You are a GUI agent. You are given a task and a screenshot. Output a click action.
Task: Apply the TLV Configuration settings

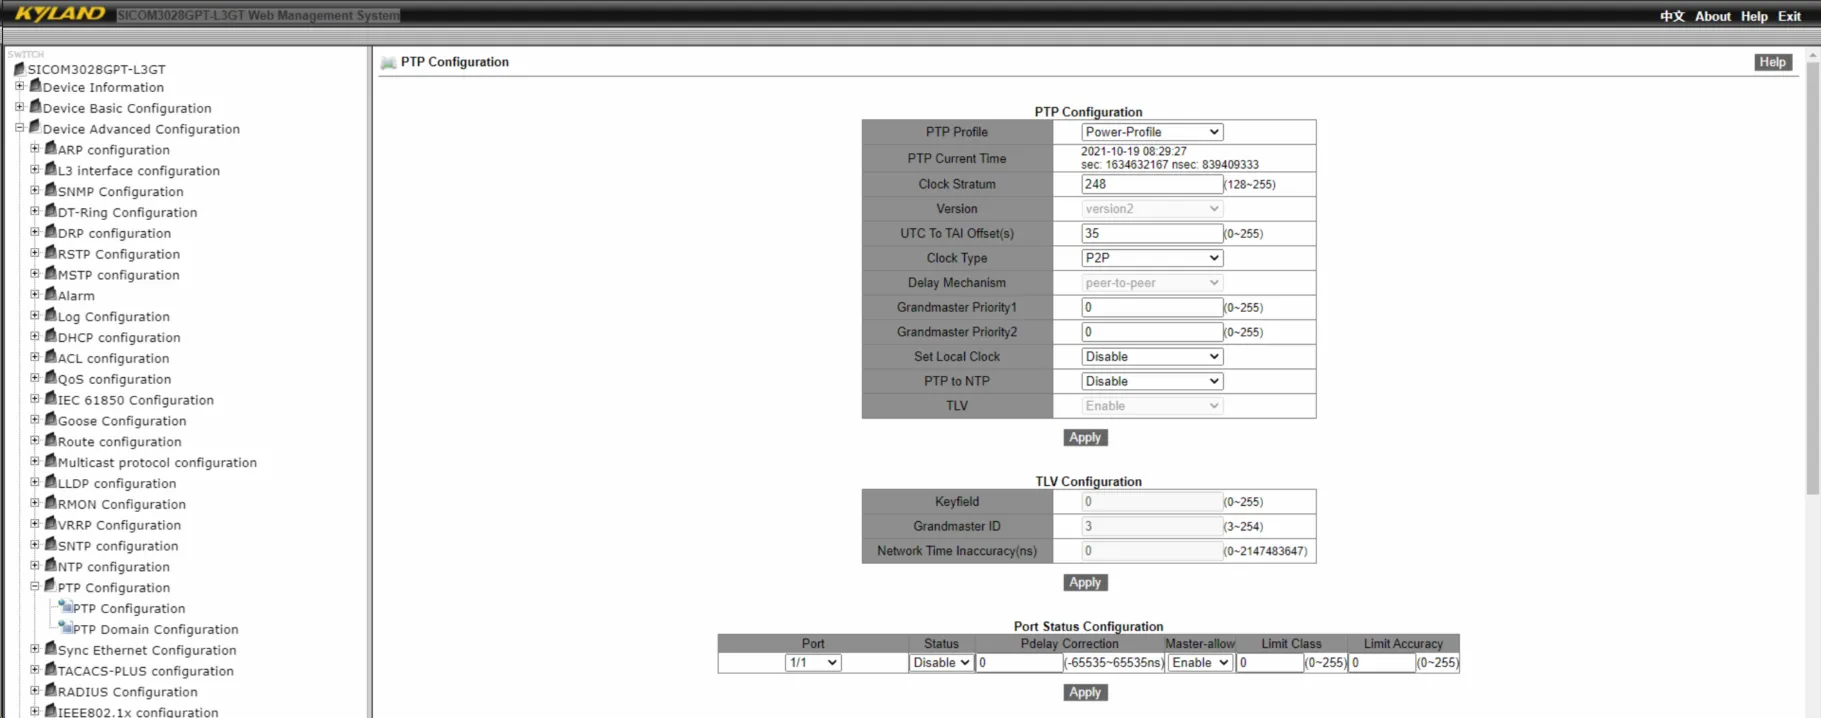(1085, 583)
